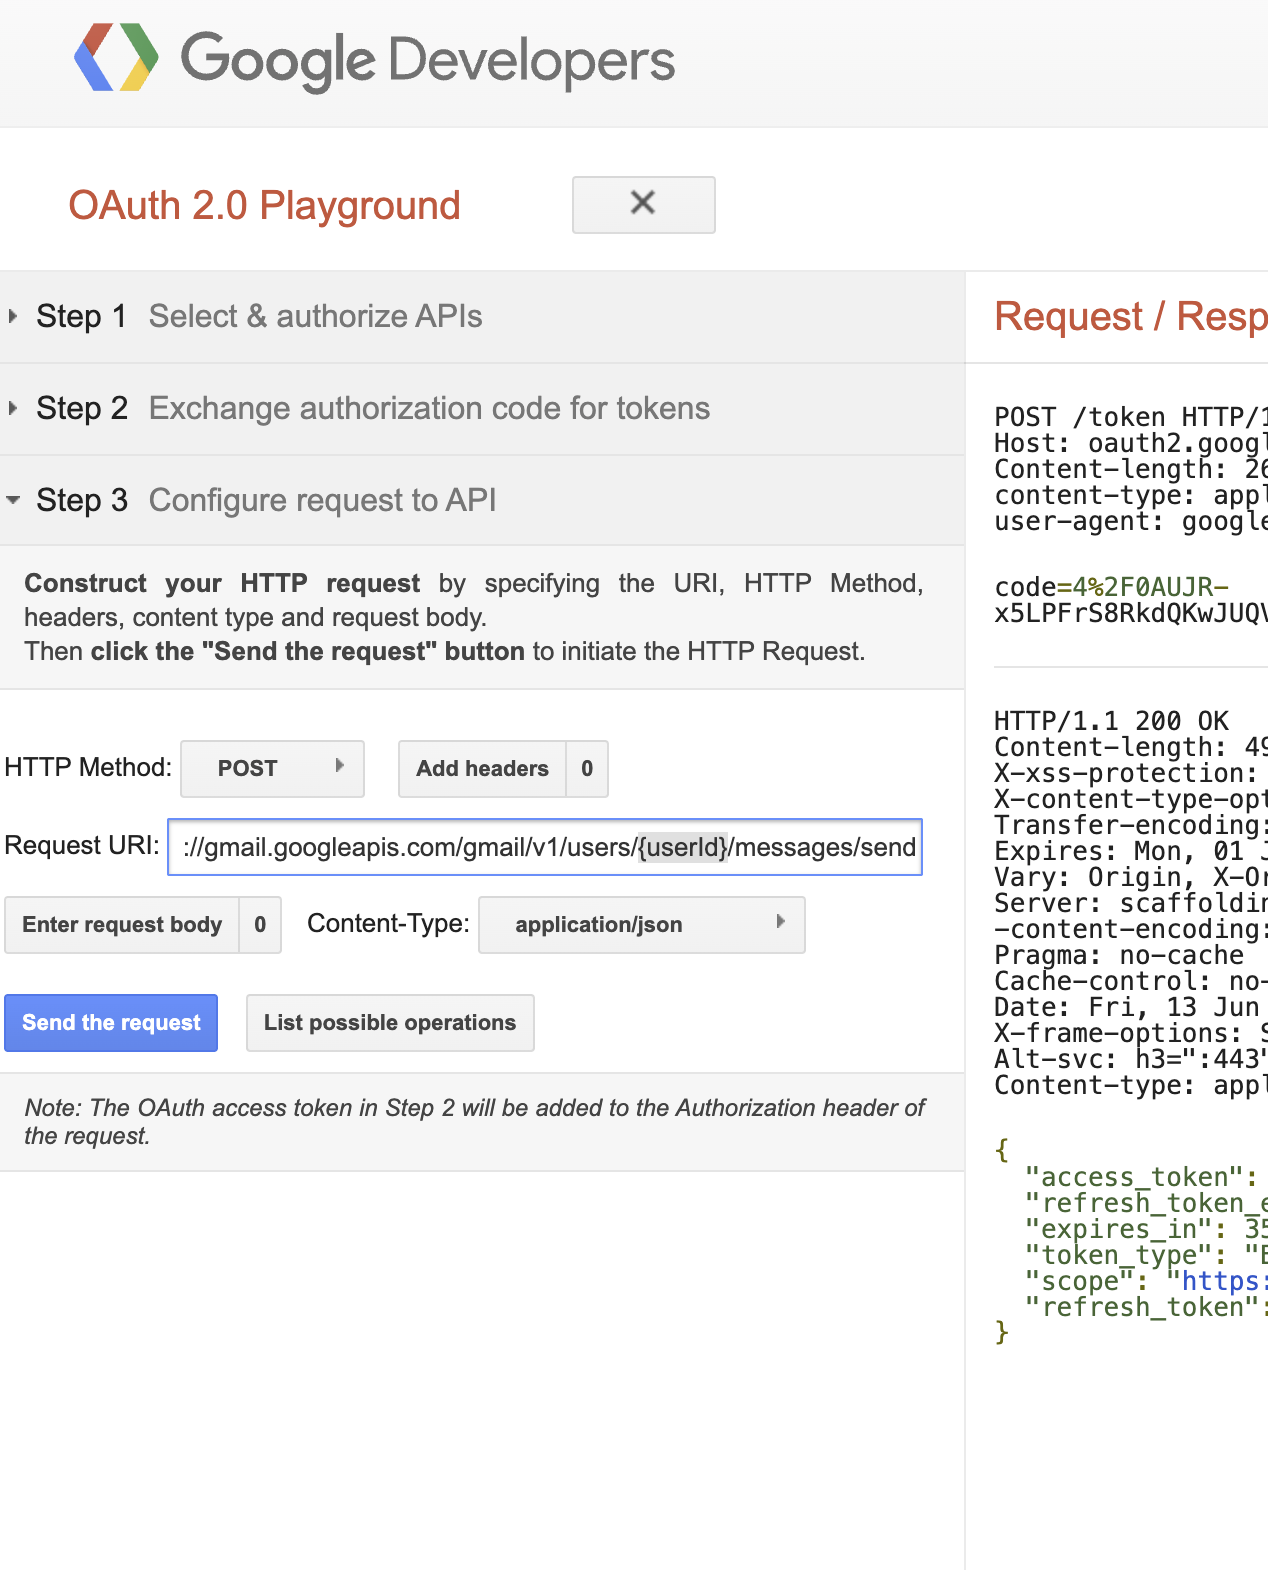Click the 'Alt-svc: h3=":443' header line
Screen dimensions: 1268x1570
(1131, 1059)
